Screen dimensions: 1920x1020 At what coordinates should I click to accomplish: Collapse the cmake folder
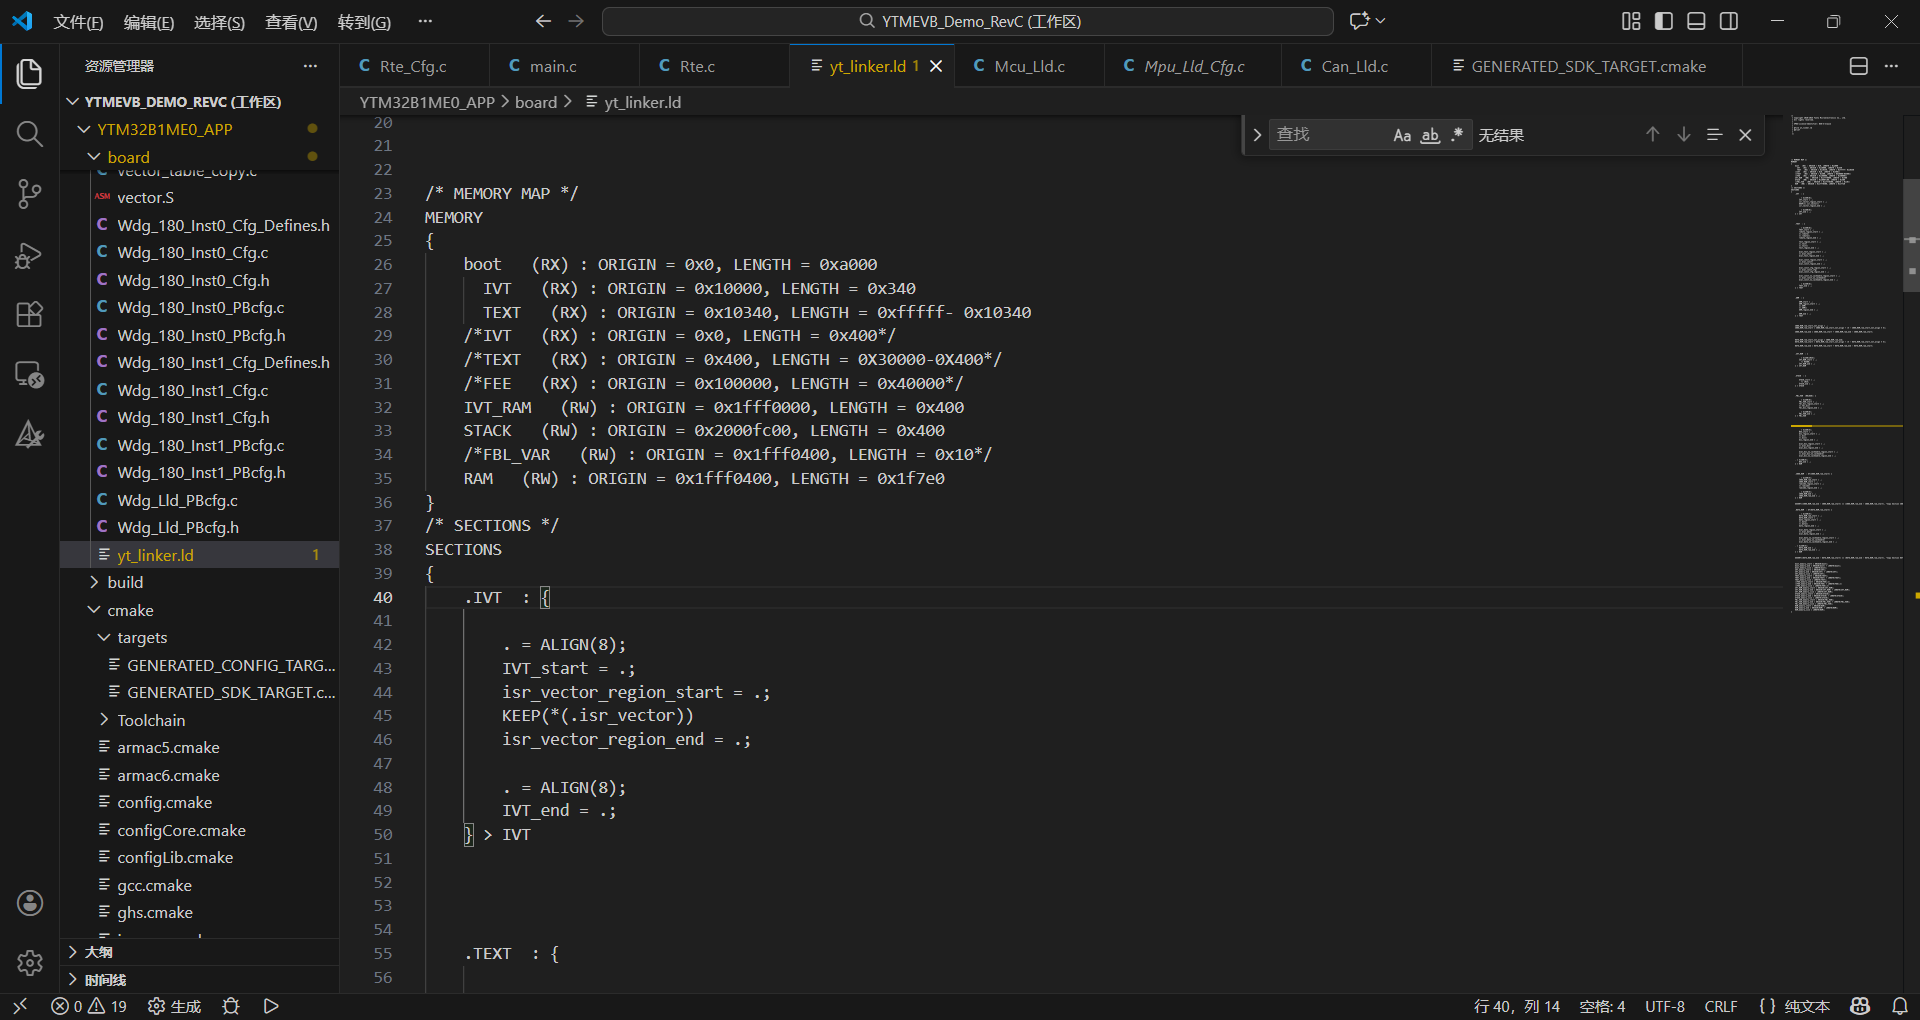point(130,610)
